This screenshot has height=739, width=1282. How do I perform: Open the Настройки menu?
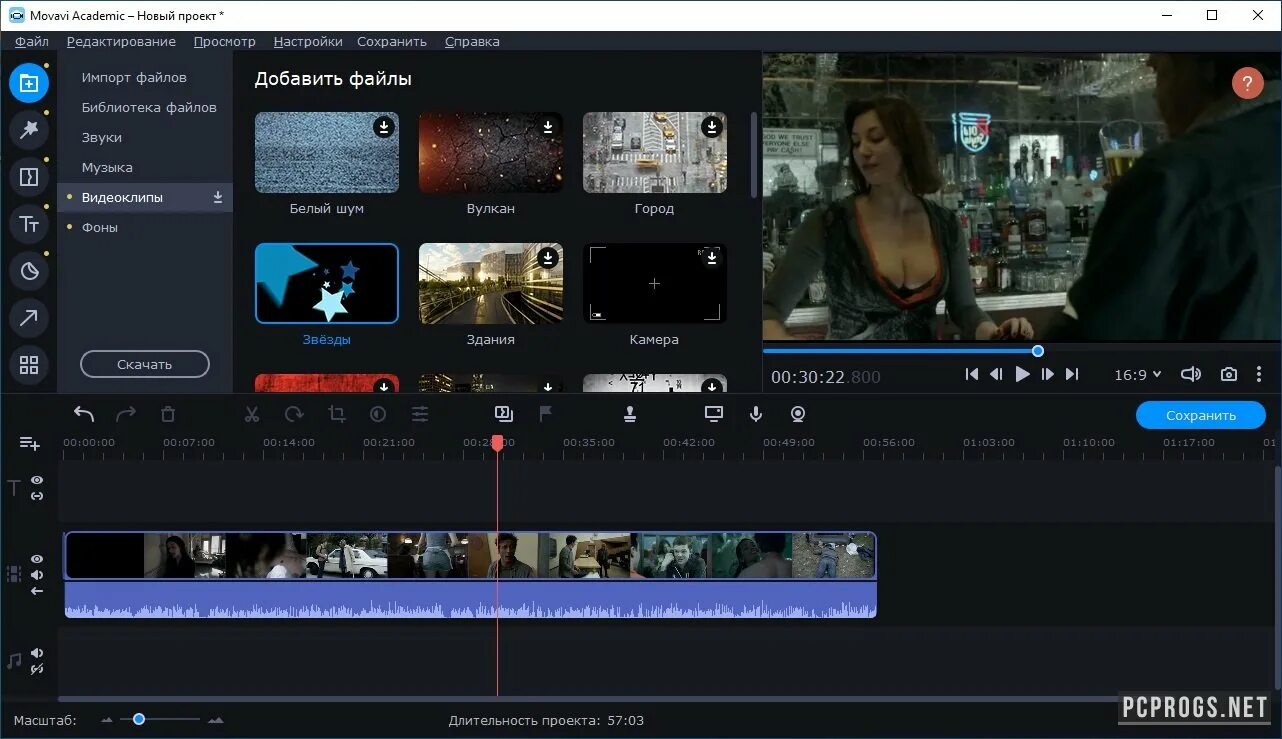308,41
